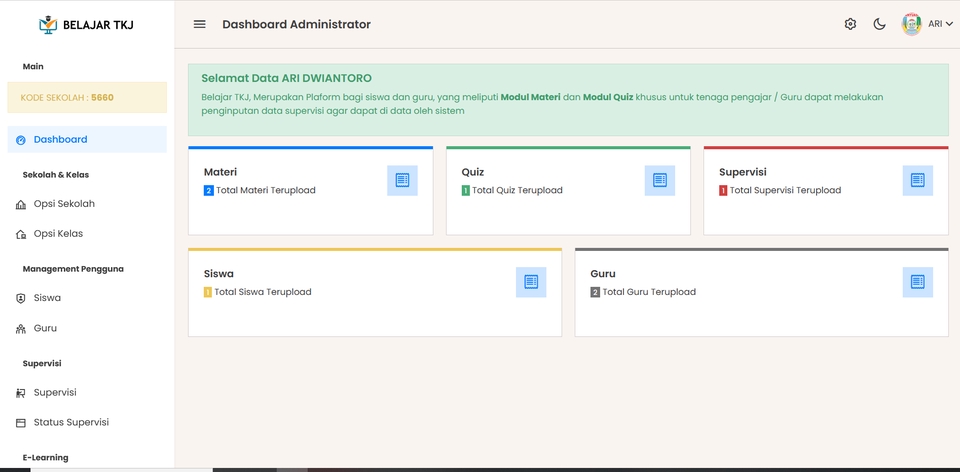960x472 pixels.
Task: Click the 'Sekolah & Kelas' section label
Action: (56, 174)
